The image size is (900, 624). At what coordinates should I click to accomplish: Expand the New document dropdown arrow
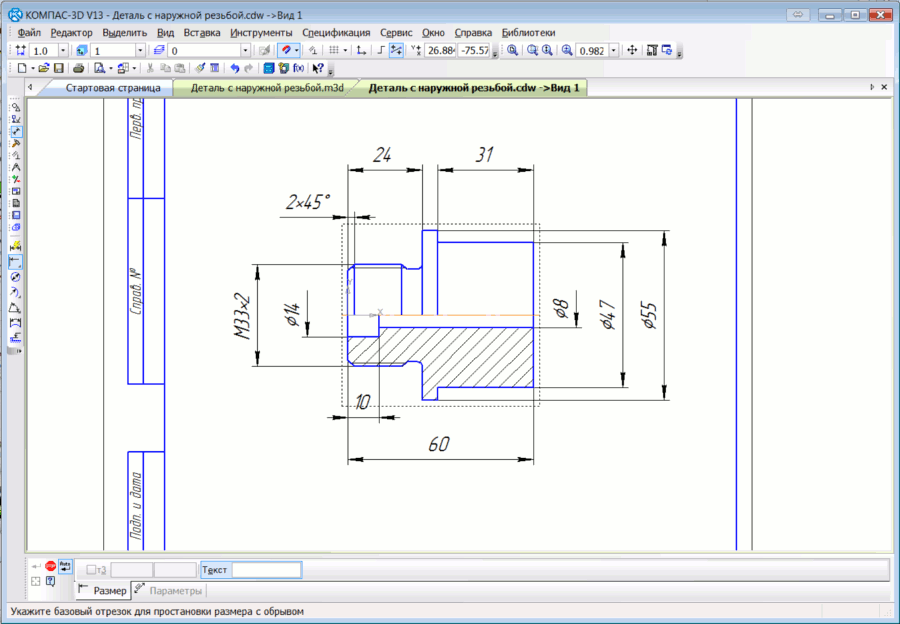33,68
